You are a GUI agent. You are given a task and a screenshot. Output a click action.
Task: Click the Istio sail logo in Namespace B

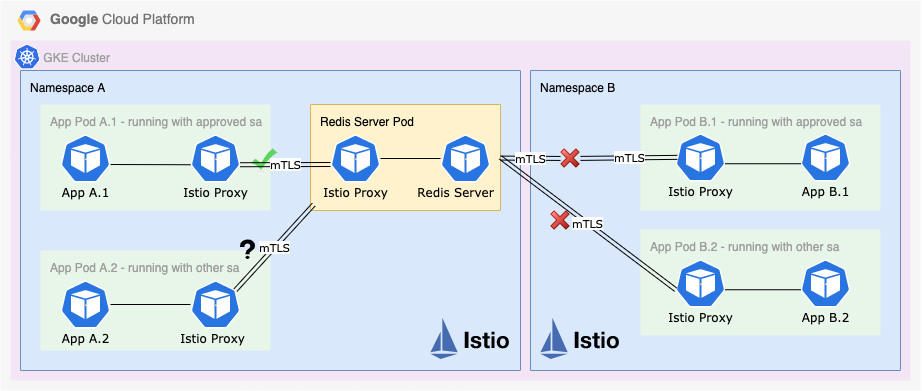[x=554, y=338]
